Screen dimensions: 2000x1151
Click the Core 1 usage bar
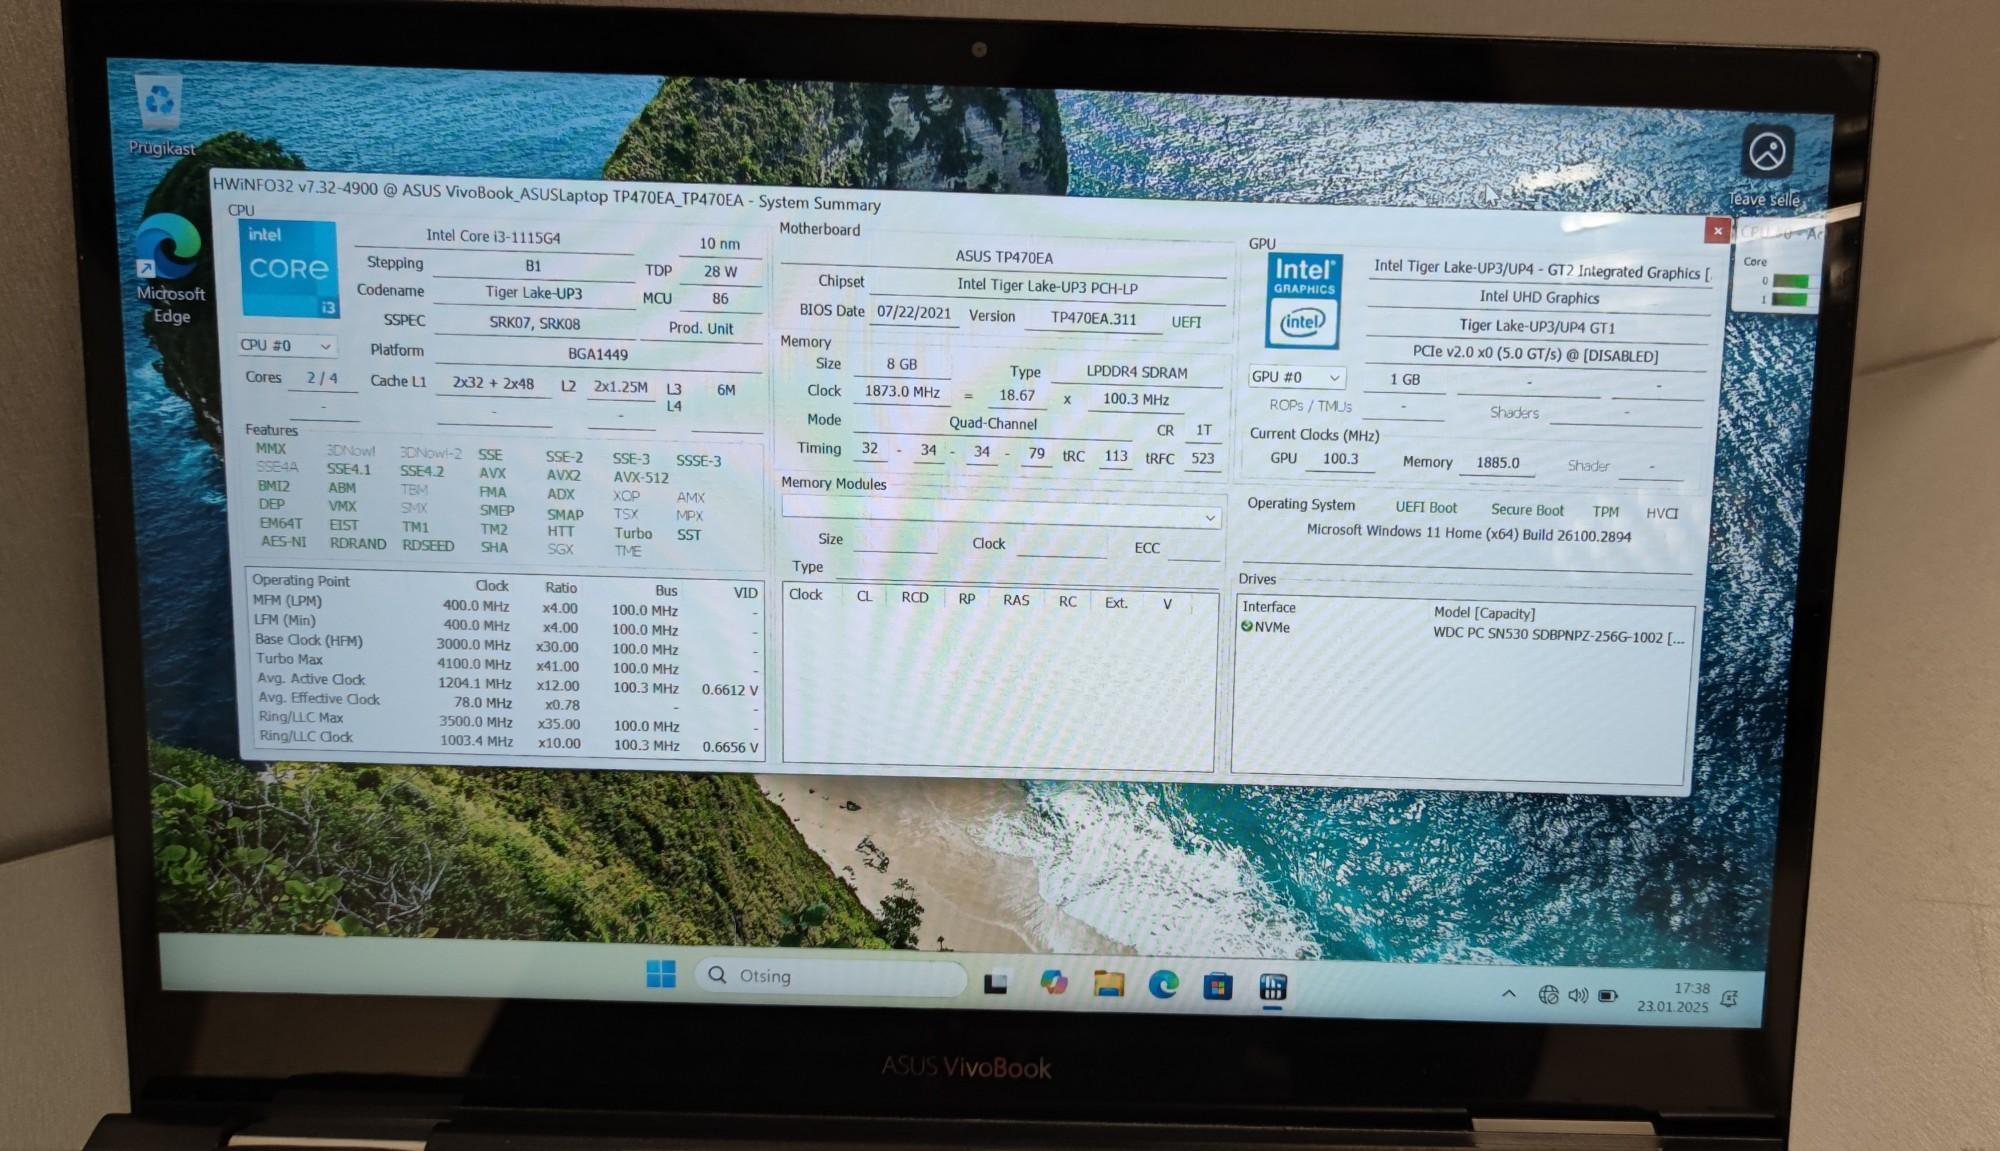coord(1790,298)
